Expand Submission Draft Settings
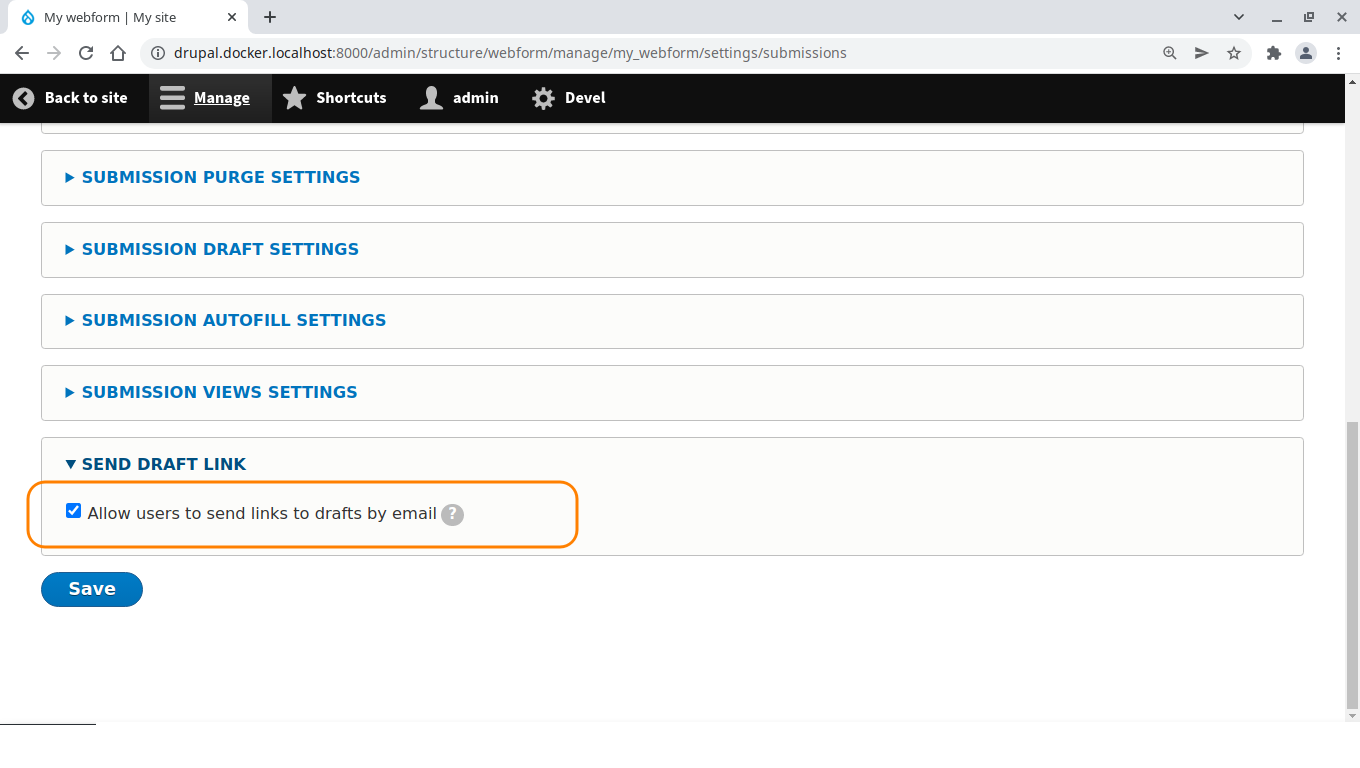The height and width of the screenshot is (768, 1360). [x=220, y=249]
